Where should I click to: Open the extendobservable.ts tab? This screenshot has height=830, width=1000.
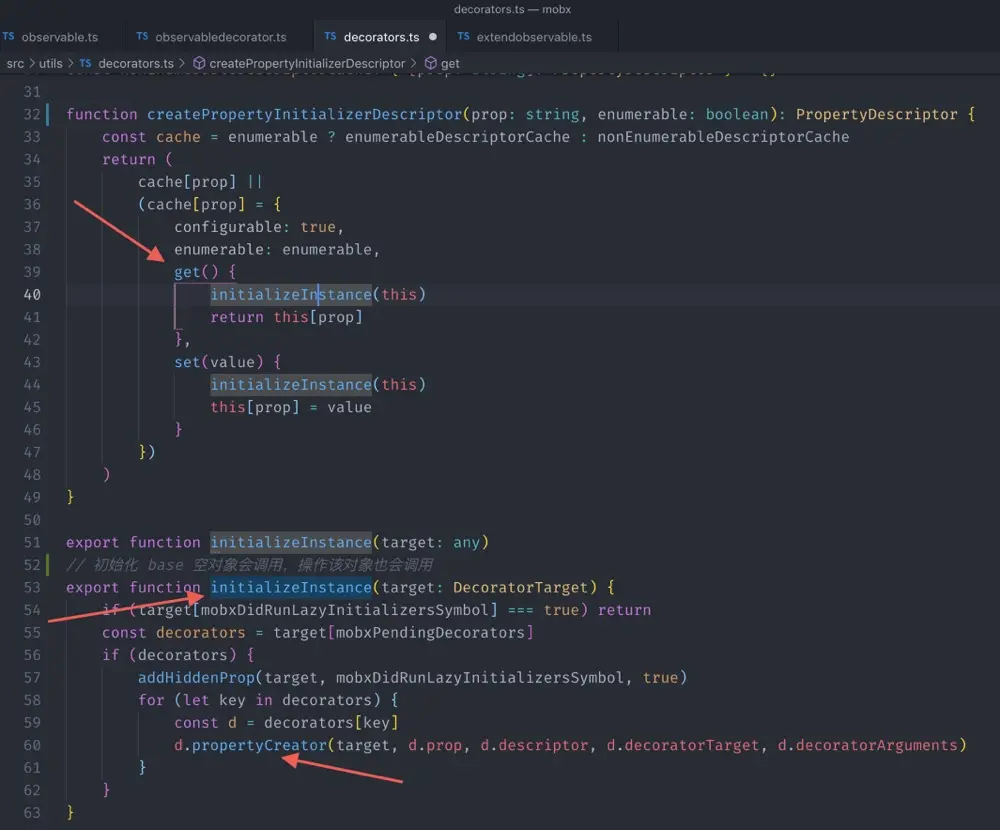533,37
